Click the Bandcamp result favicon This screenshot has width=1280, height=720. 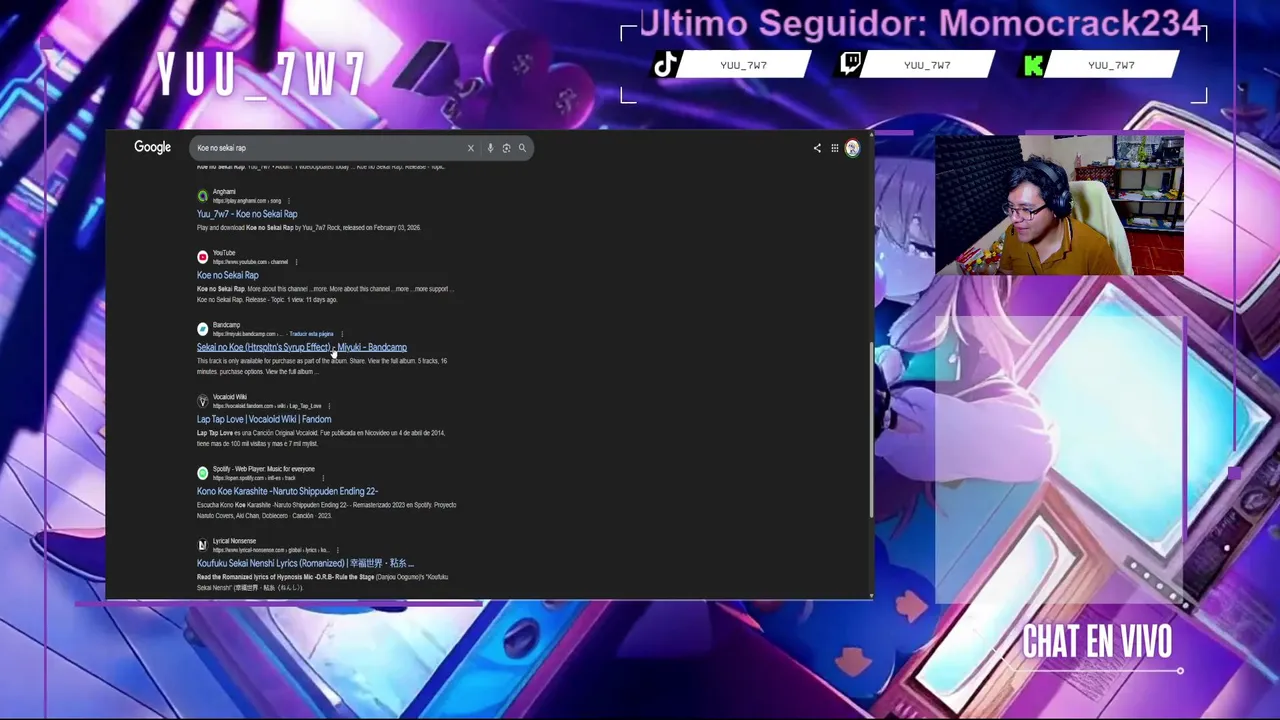click(x=203, y=329)
